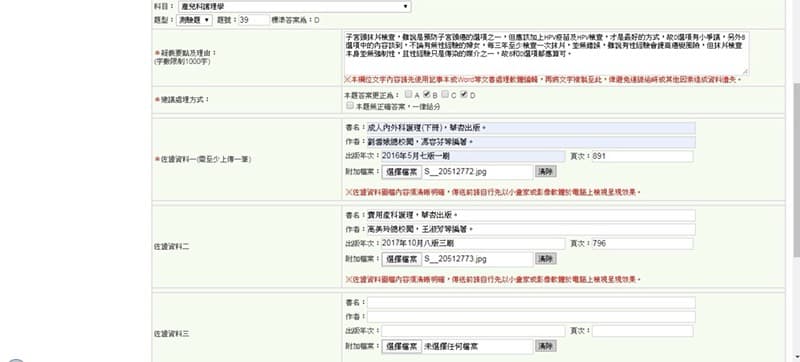Image resolution: width=800 pixels, height=362 pixels.
Task: Edit the 題號 field containing 39
Action: 254,20
